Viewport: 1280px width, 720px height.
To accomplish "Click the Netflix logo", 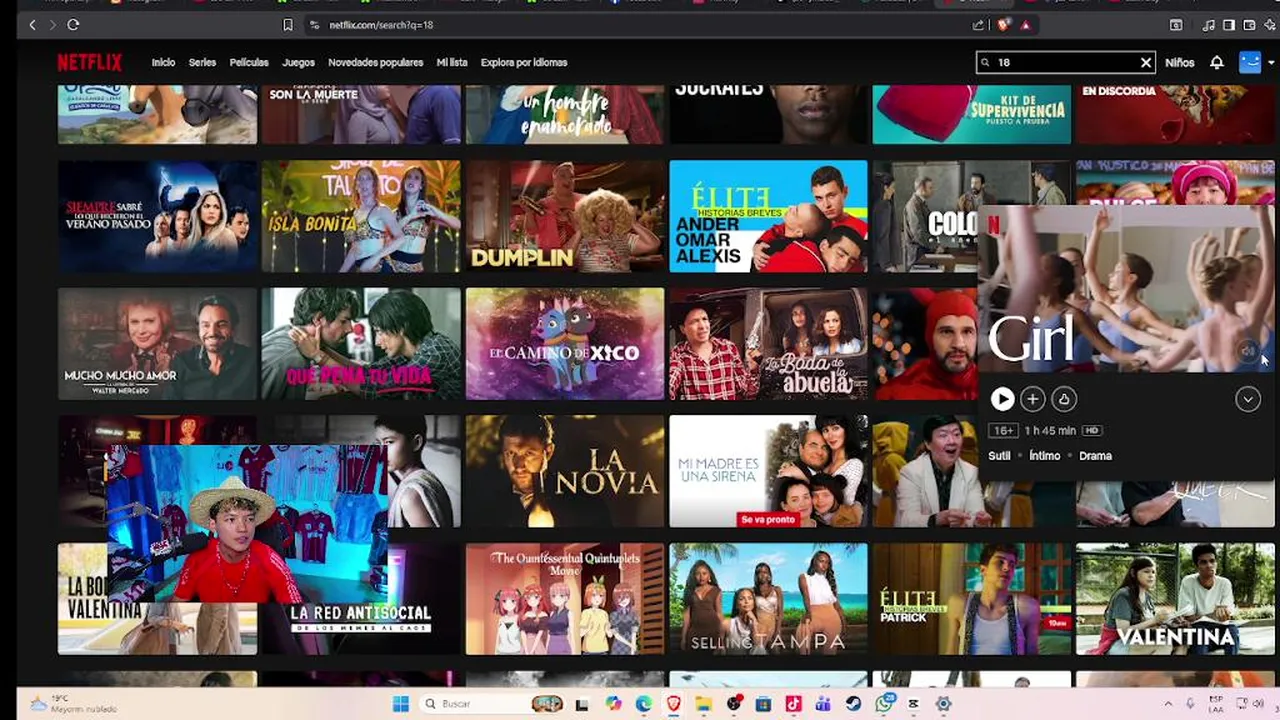I will pos(89,62).
